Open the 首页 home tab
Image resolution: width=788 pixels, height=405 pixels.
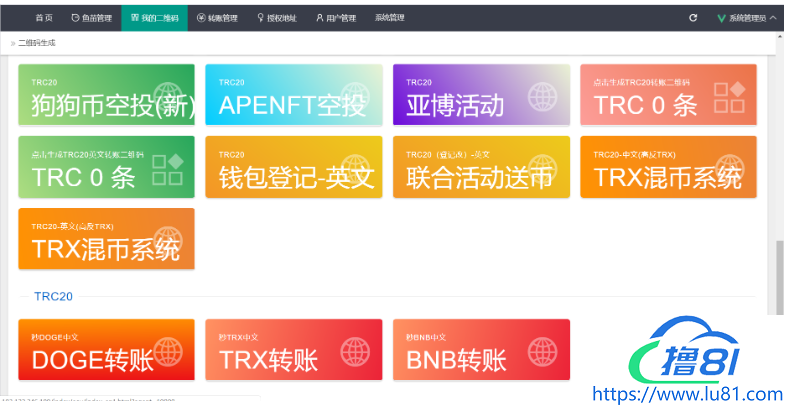point(44,18)
